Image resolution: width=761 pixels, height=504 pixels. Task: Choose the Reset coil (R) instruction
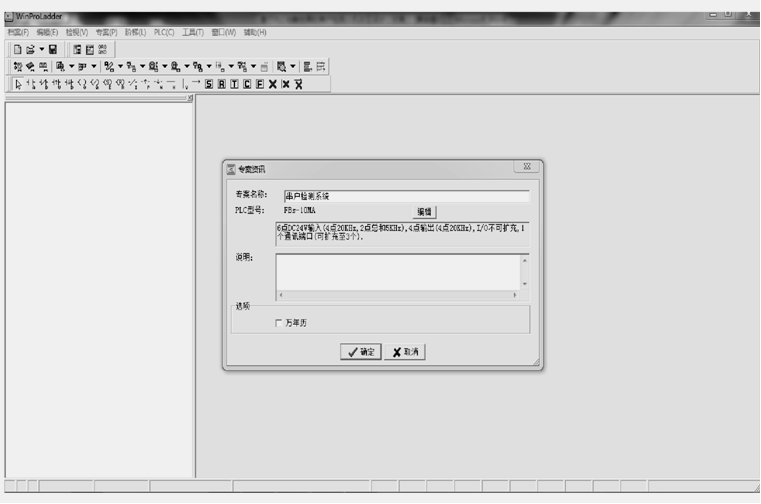(221, 84)
